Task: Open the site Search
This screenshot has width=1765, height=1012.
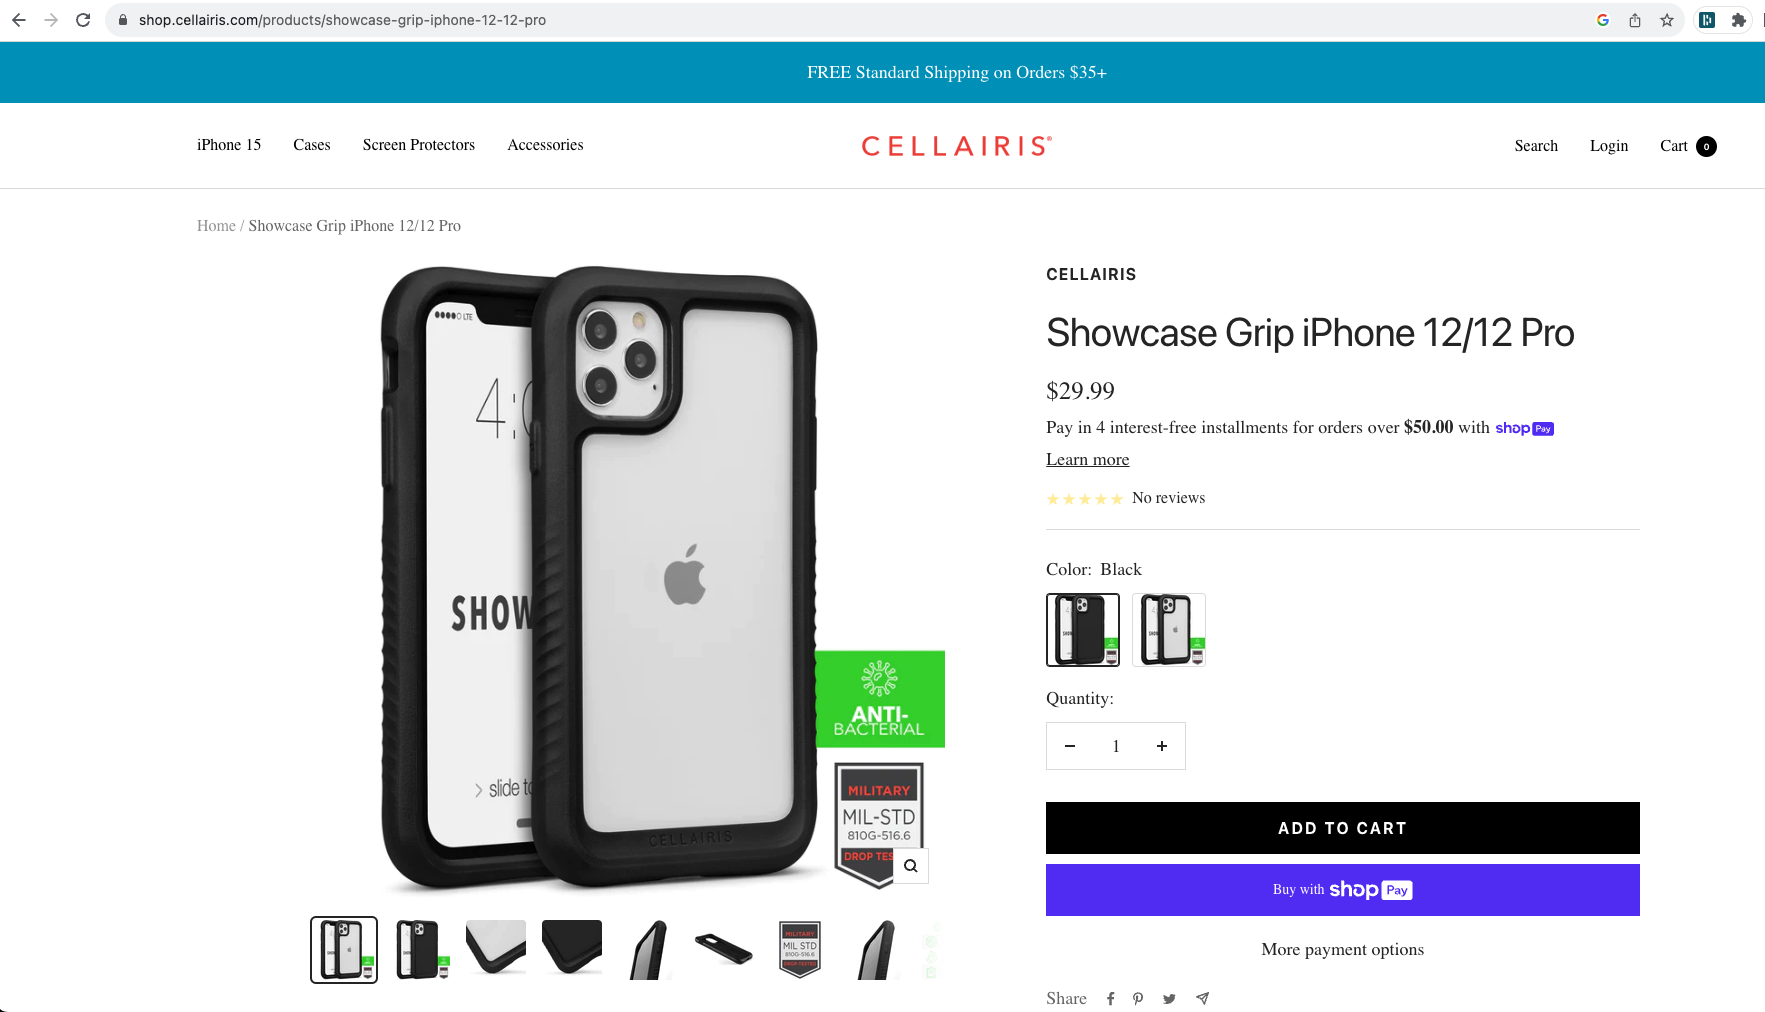Action: tap(1536, 145)
